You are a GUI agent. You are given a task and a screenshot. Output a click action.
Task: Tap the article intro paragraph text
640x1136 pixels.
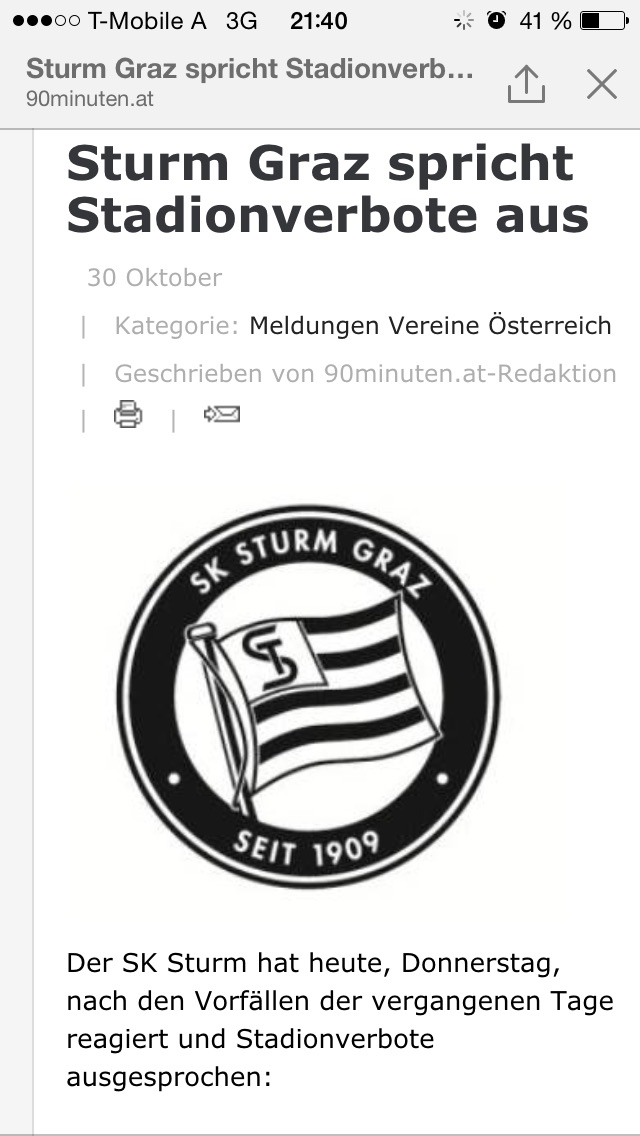340,1020
